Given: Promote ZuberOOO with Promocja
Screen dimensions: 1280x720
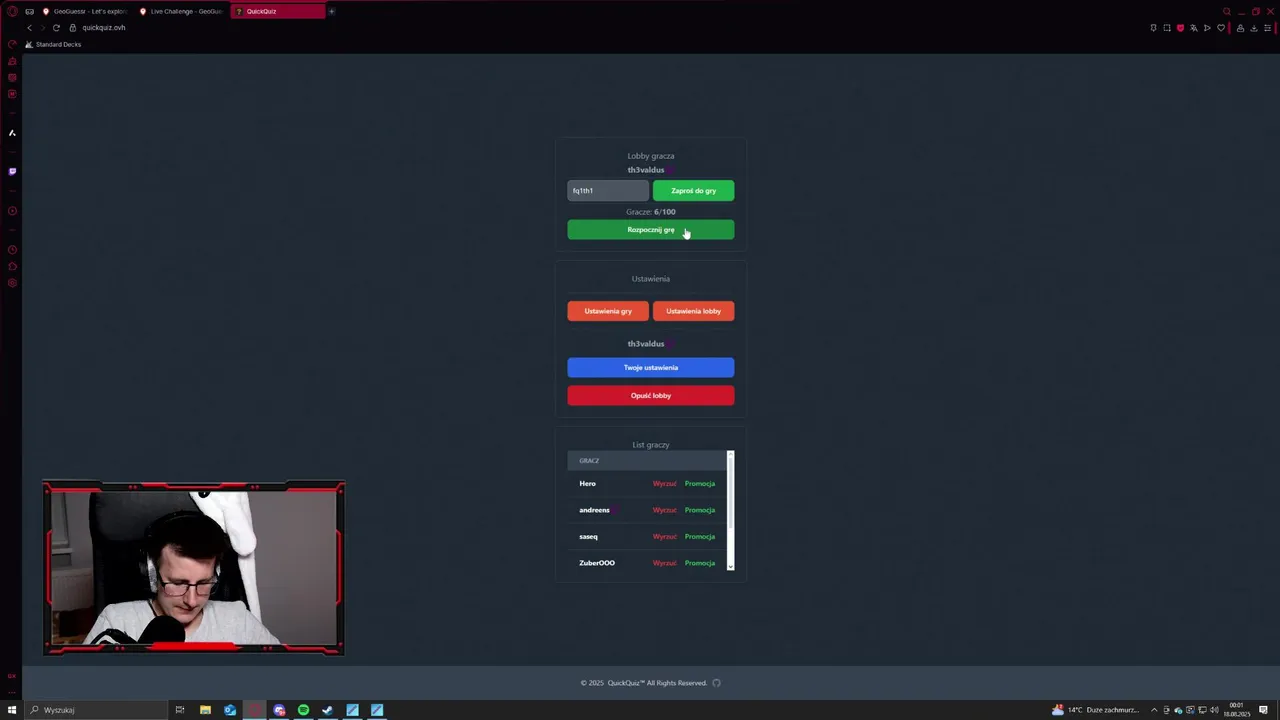Looking at the screenshot, I should pyautogui.click(x=700, y=563).
